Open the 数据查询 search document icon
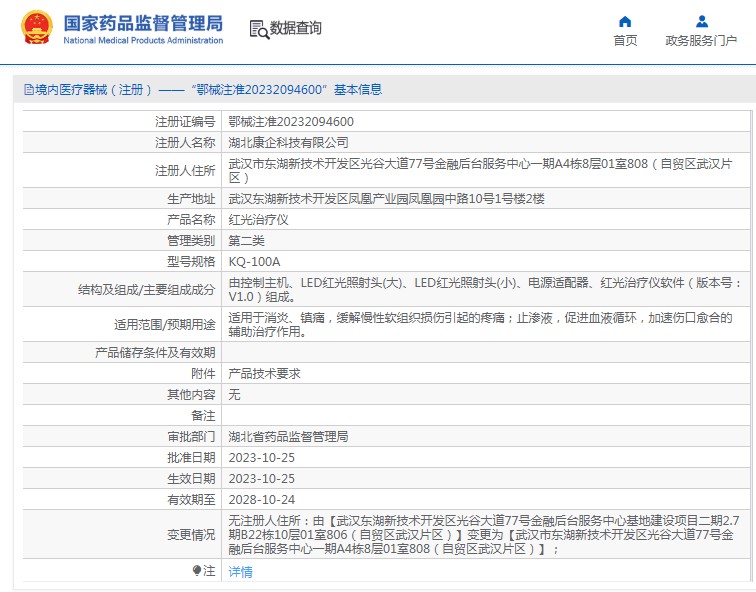The width and height of the screenshot is (756, 592). point(259,29)
